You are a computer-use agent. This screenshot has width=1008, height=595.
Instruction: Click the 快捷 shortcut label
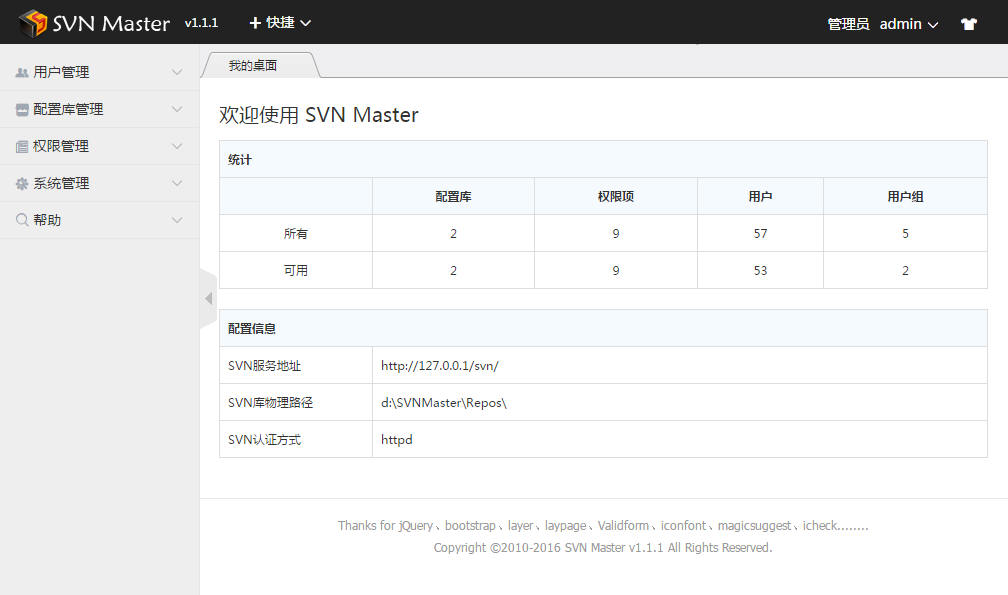[x=280, y=22]
